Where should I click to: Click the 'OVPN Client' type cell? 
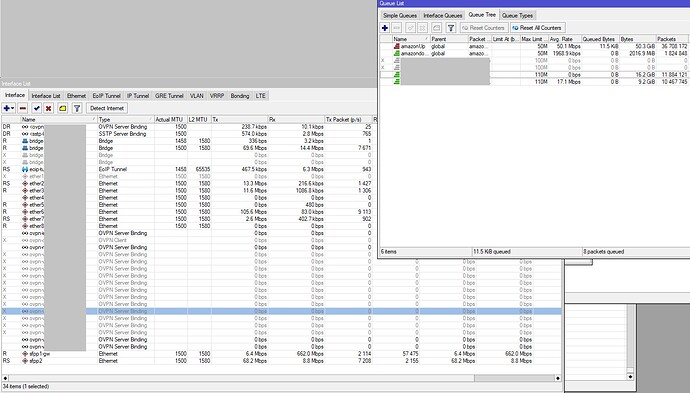coord(113,240)
